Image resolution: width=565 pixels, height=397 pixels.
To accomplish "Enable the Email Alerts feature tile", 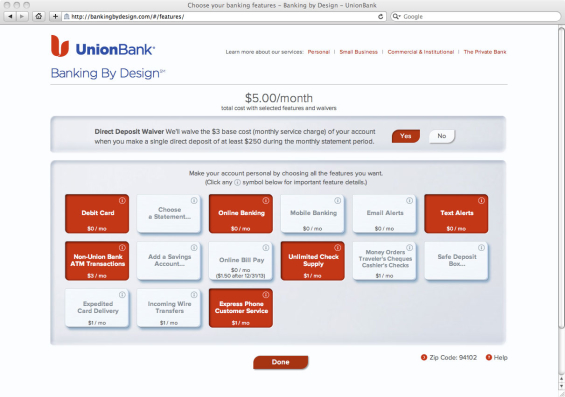I will 384,214.
